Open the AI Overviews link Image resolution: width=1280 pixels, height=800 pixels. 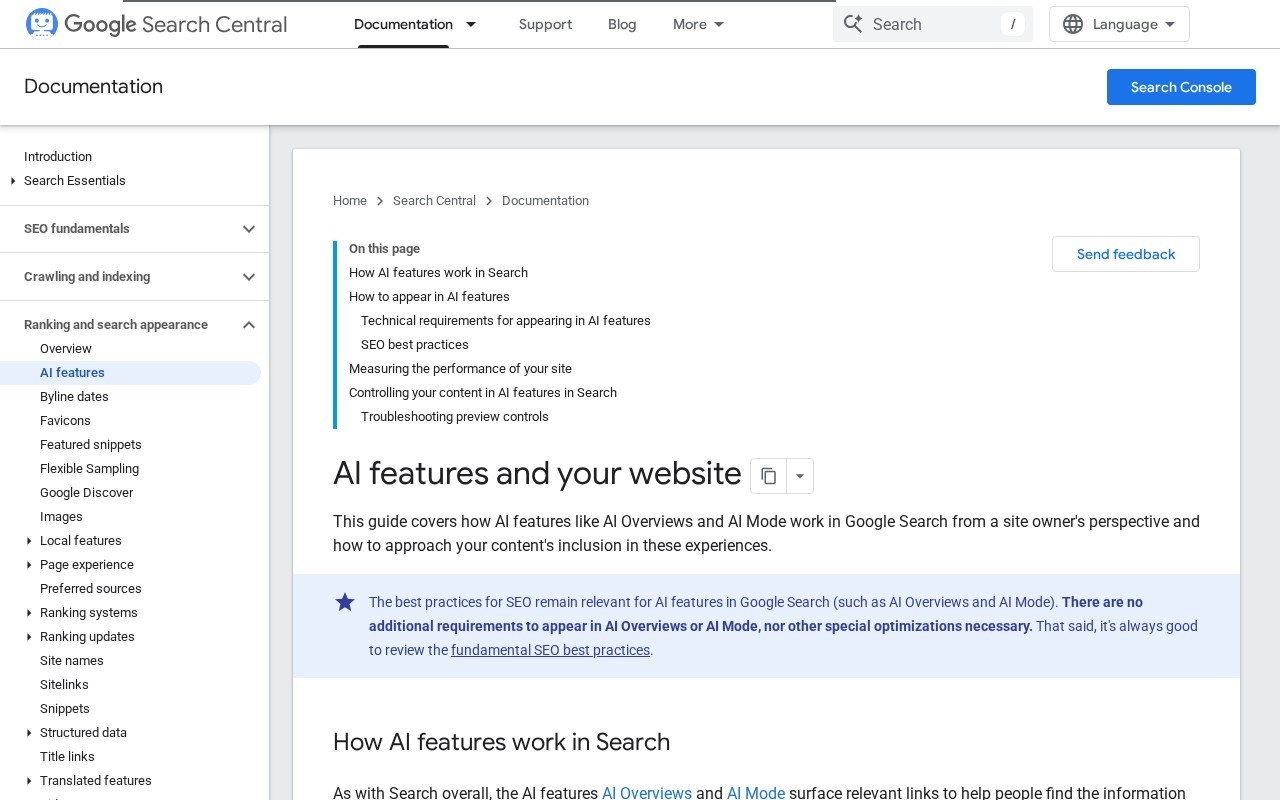point(647,793)
